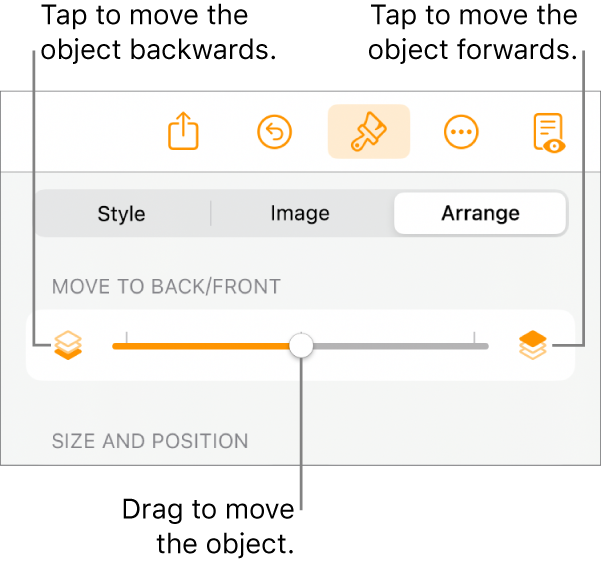The width and height of the screenshot is (601, 566).
Task: Click the orange filled part of the slider
Action: [200, 346]
